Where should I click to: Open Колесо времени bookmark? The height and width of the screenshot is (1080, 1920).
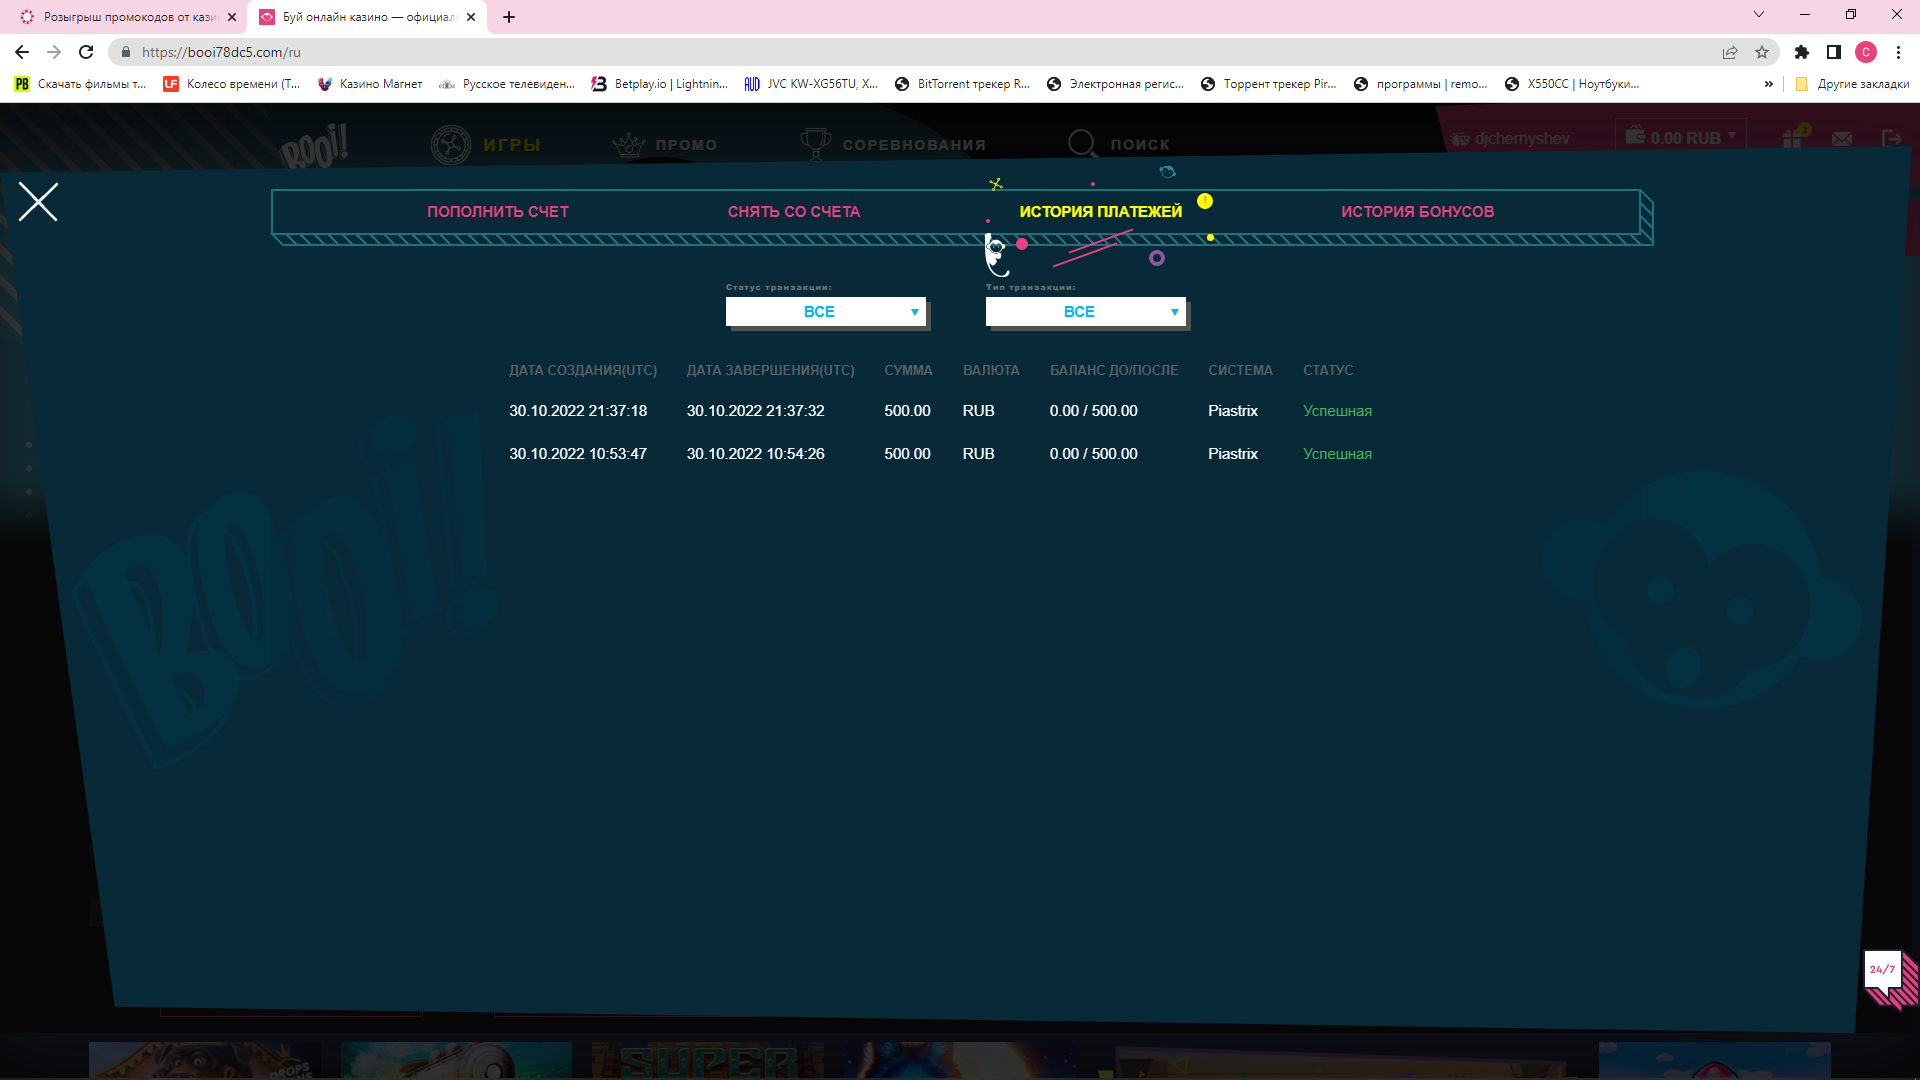232,84
